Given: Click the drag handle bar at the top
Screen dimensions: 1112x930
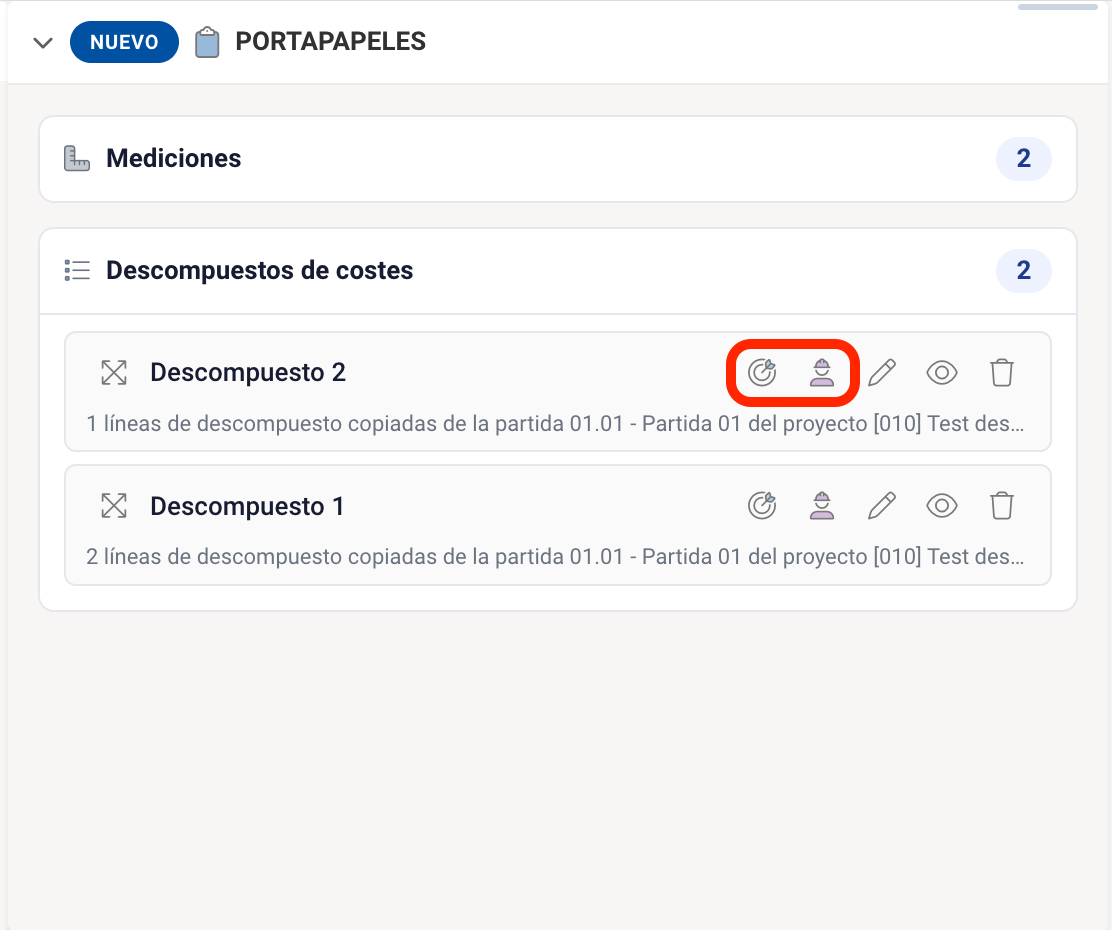Looking at the screenshot, I should point(1060,7).
